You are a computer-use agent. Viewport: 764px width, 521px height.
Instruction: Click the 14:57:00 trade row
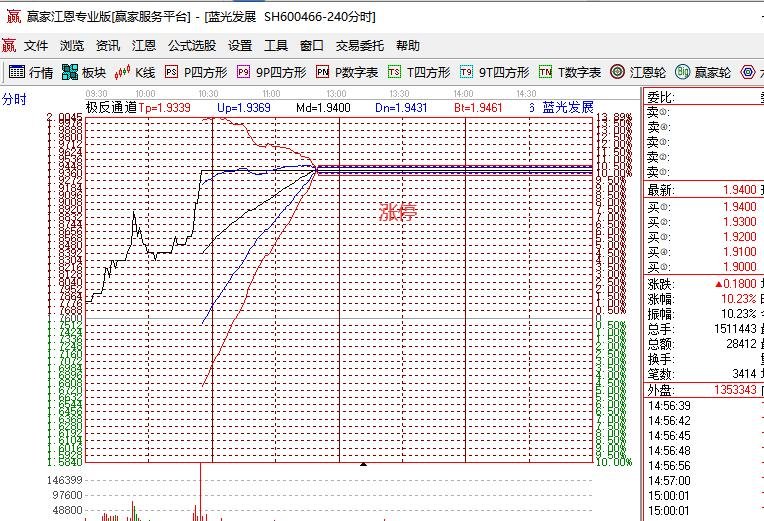pos(669,481)
